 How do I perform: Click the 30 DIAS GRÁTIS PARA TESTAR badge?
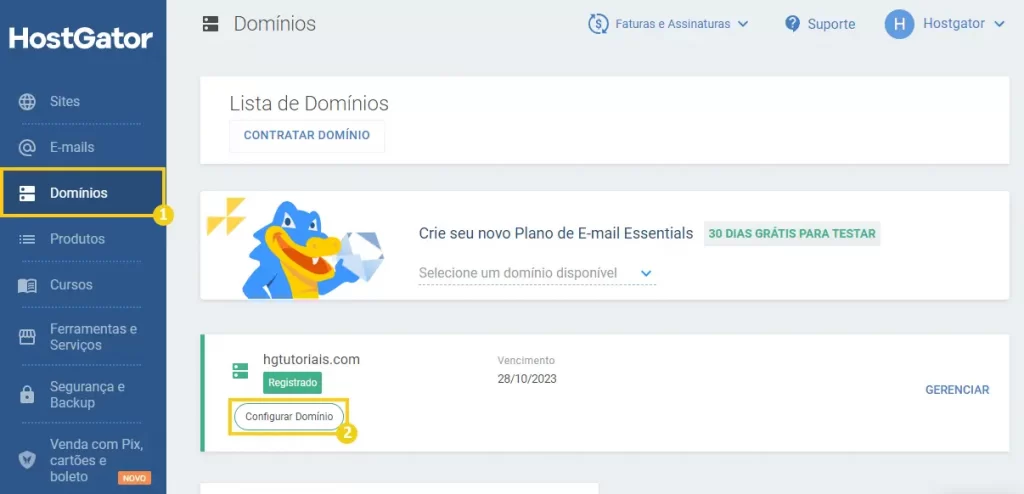click(792, 234)
